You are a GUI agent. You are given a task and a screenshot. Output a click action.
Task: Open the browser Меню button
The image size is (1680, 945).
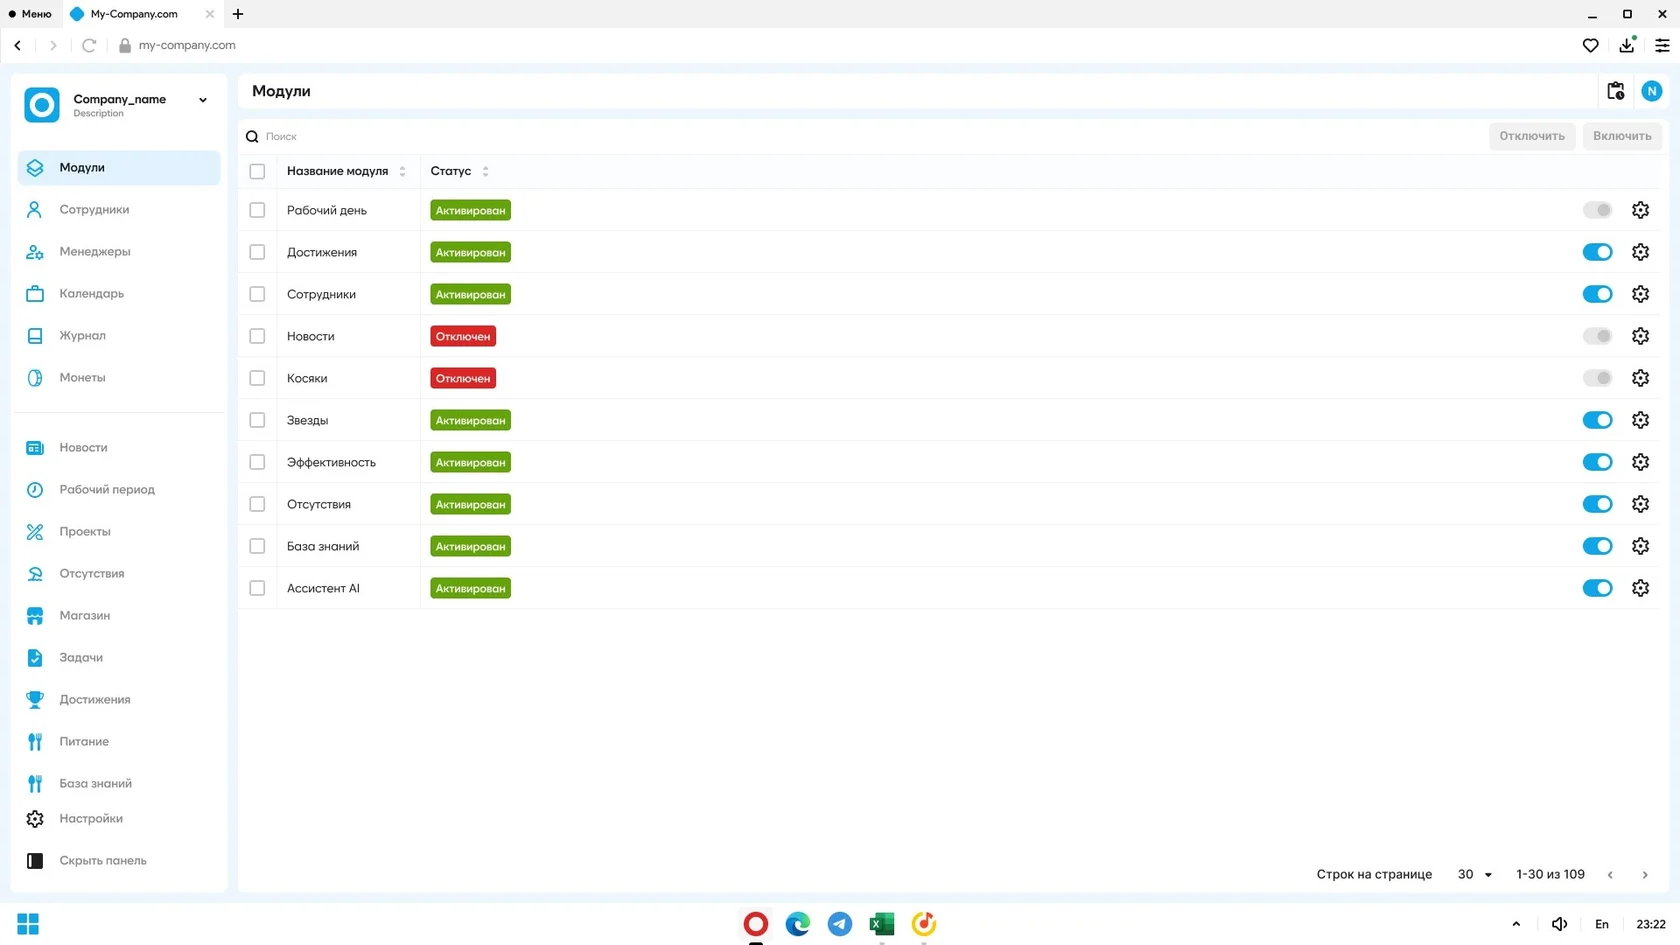(30, 14)
